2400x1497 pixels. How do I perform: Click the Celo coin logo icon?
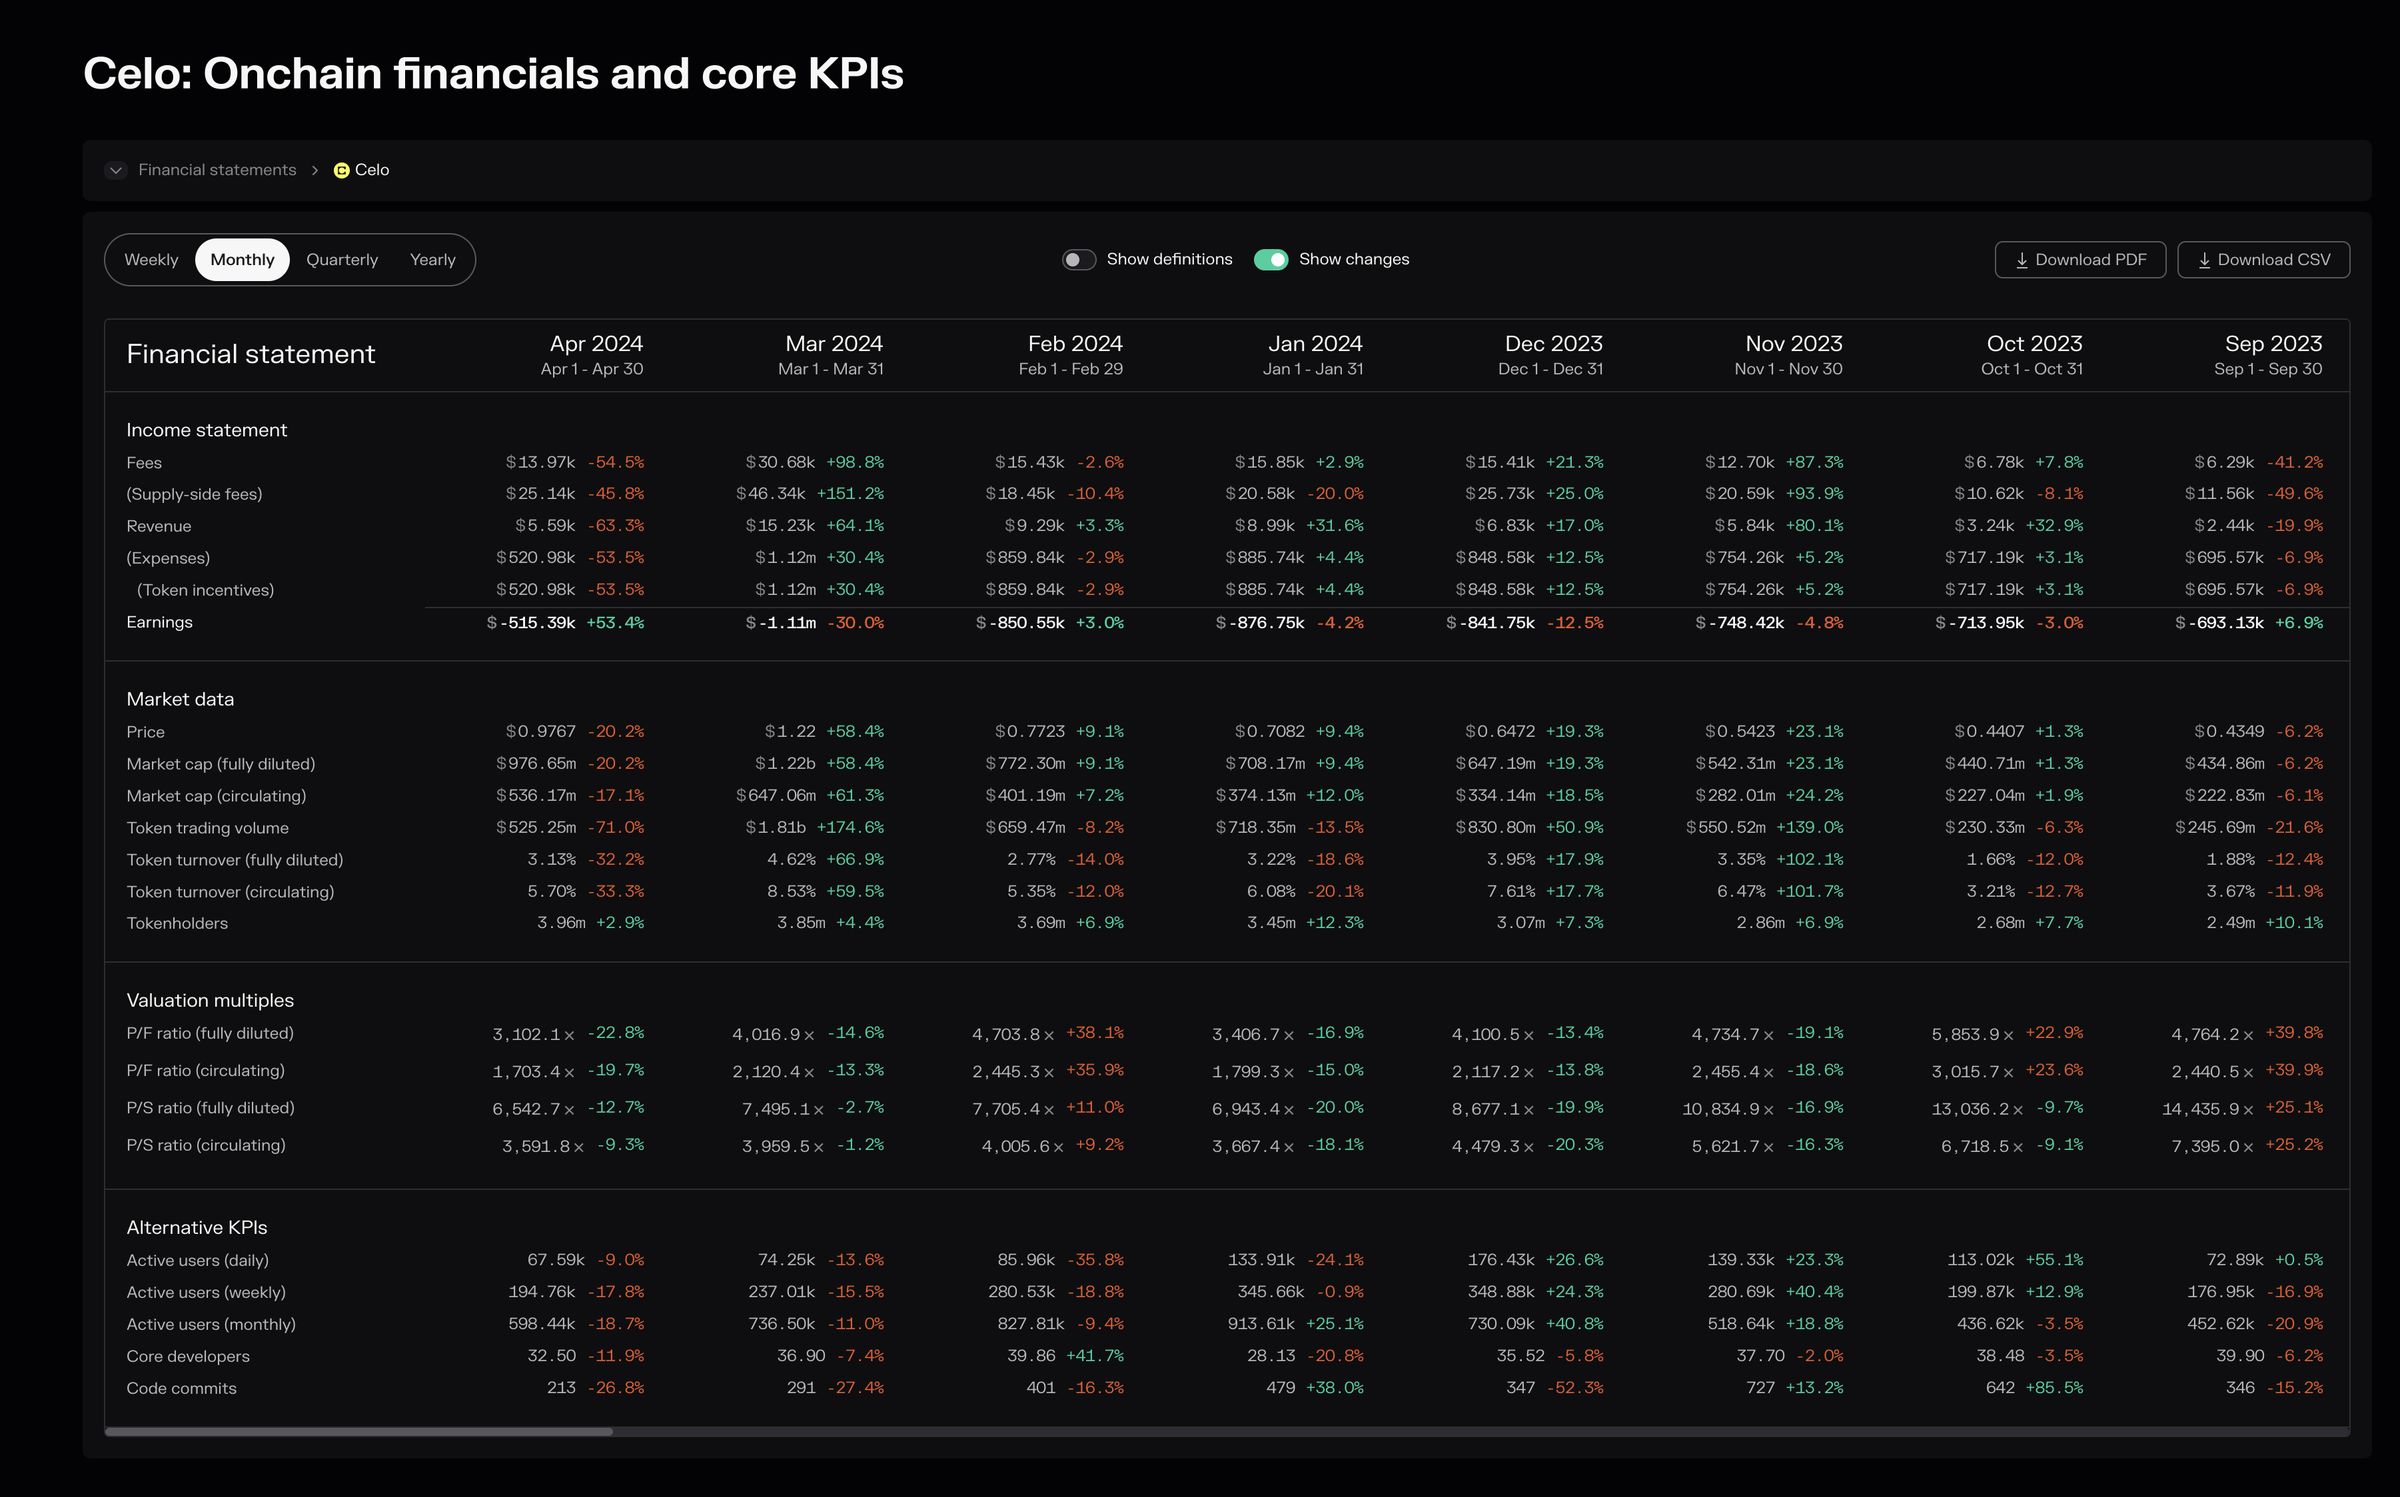(341, 170)
